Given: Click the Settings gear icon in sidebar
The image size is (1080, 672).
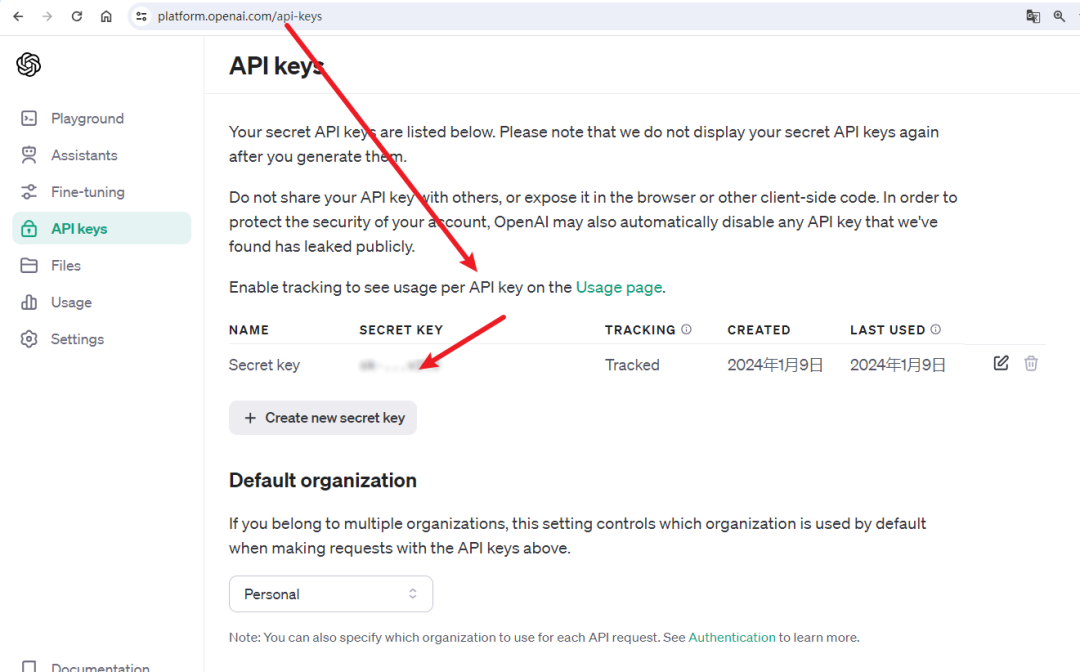Looking at the screenshot, I should (29, 339).
